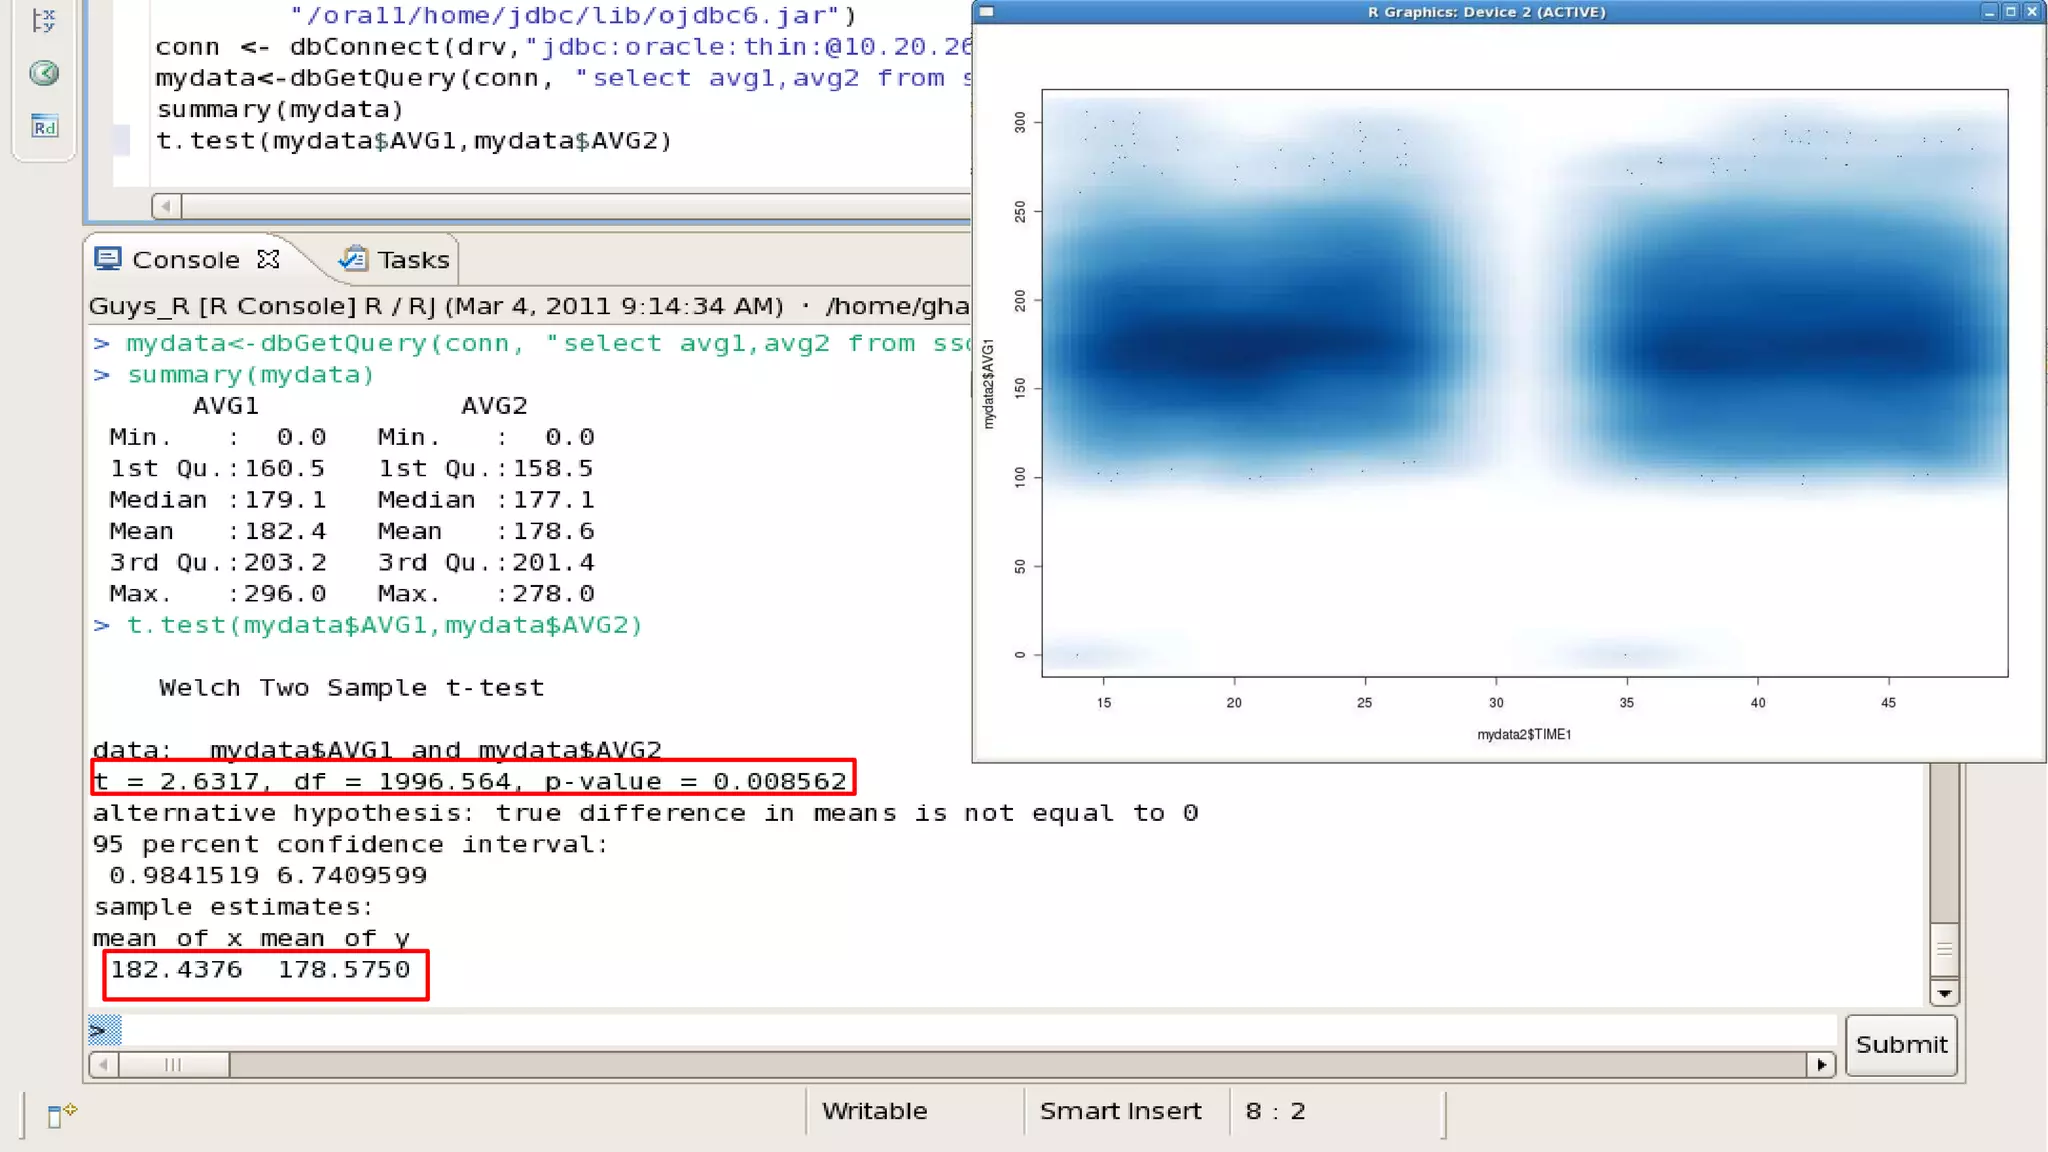The image size is (2048, 1152).
Task: Click the console horizontal scrollbar thumb
Action: coord(173,1065)
